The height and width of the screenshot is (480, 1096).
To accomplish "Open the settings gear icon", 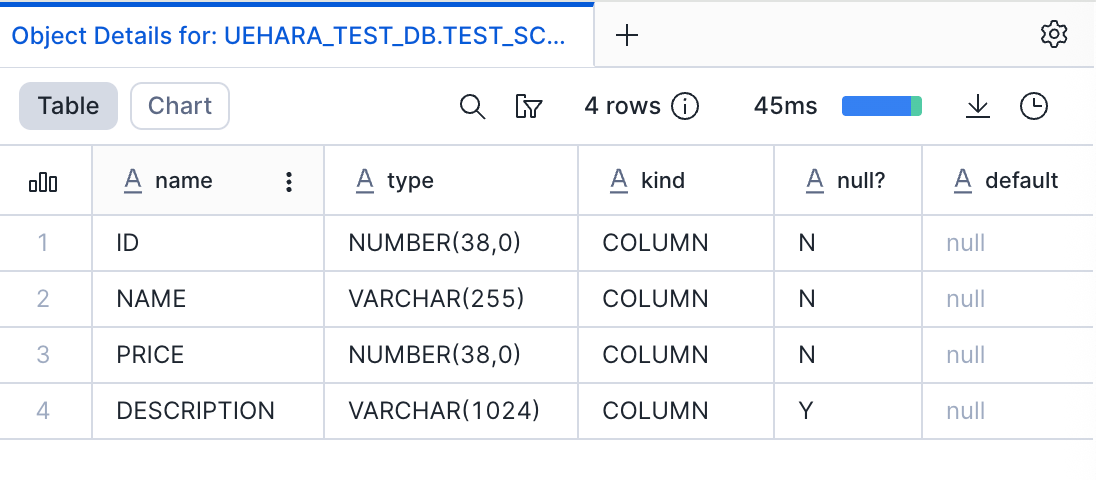I will click(x=1053, y=34).
